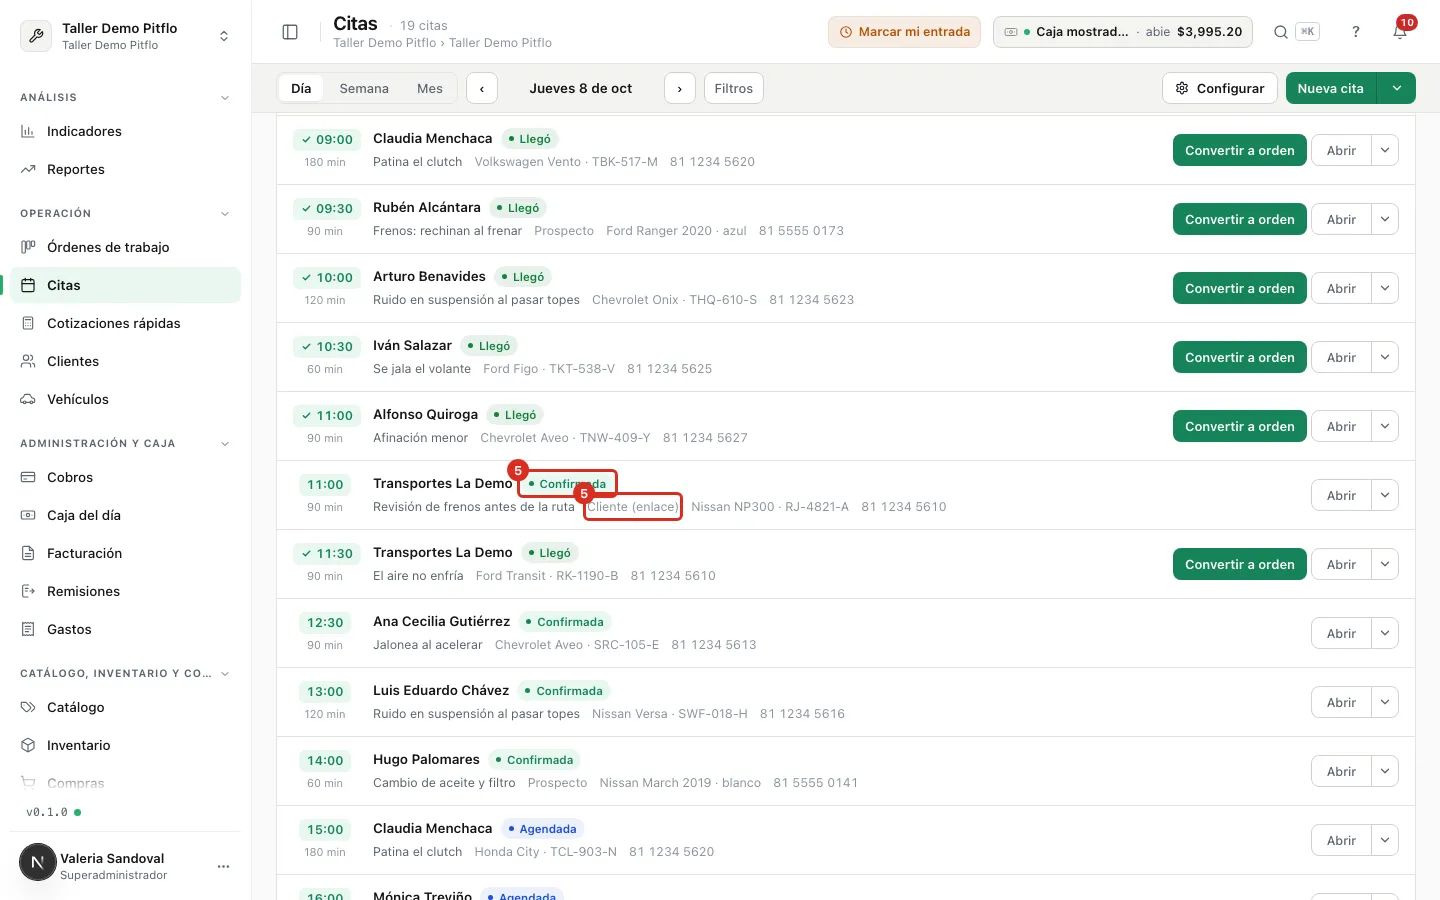Click the Catálogo tag icon

[28, 707]
